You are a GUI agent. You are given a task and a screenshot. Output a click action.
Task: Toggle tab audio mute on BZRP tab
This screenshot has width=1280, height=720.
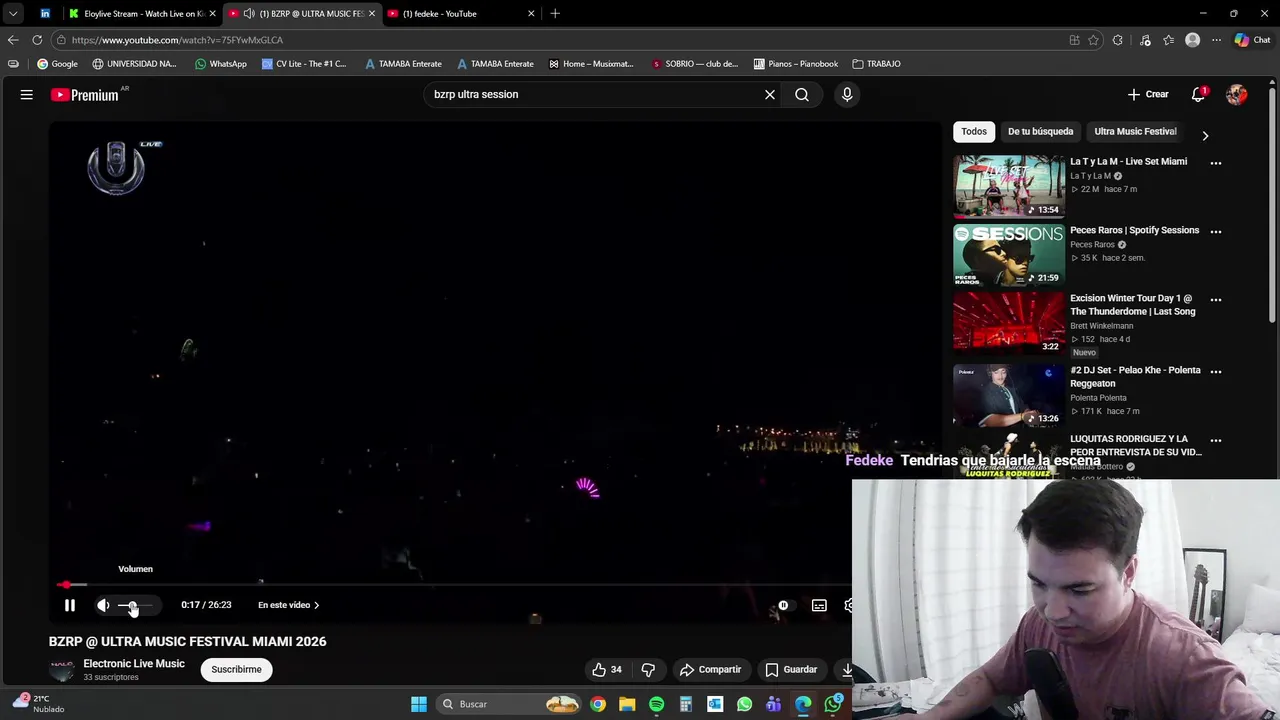click(249, 14)
